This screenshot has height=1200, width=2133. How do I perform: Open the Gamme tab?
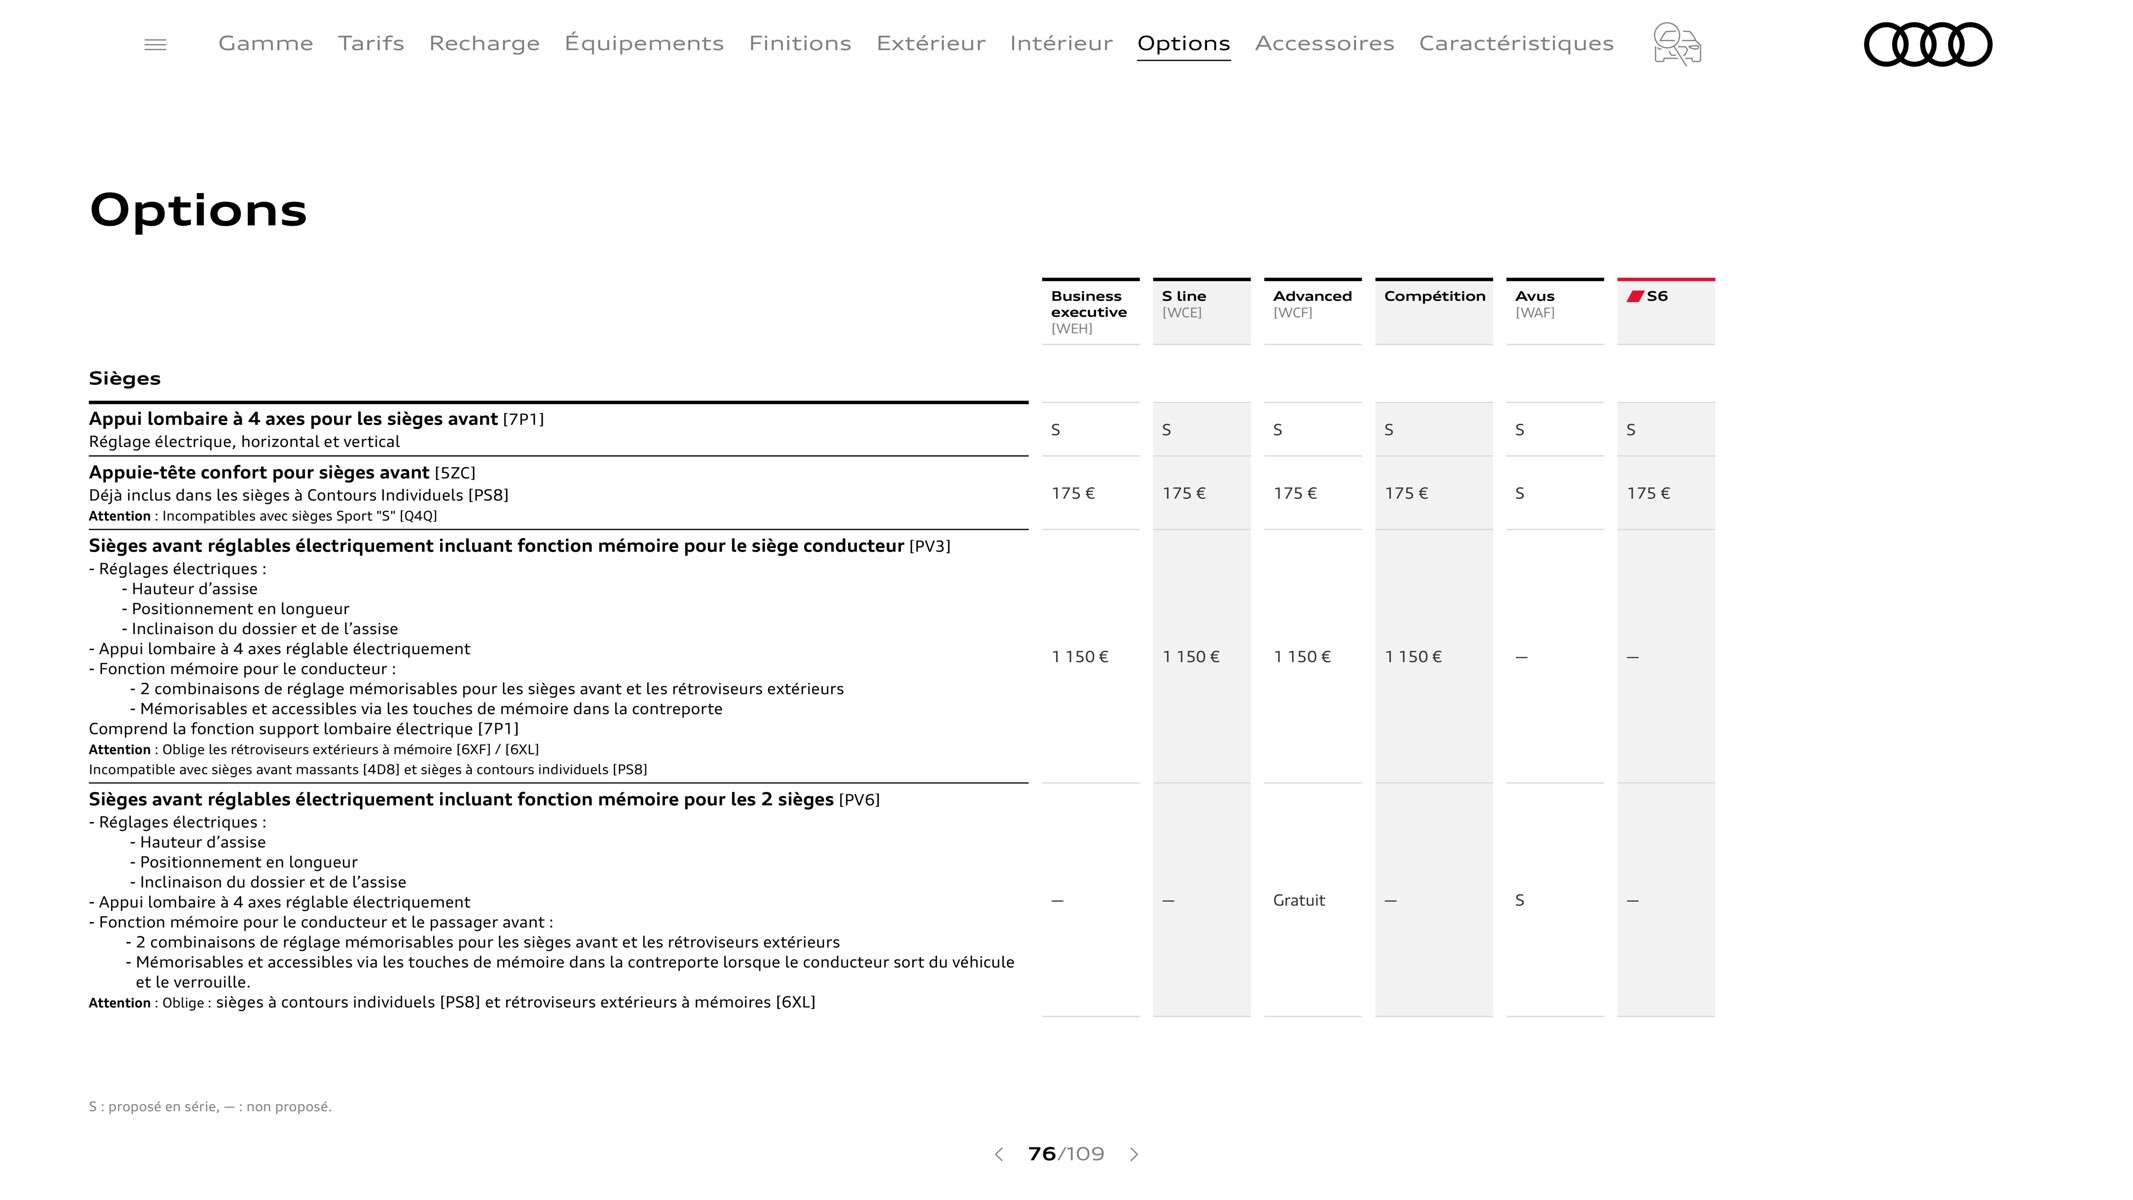266,43
